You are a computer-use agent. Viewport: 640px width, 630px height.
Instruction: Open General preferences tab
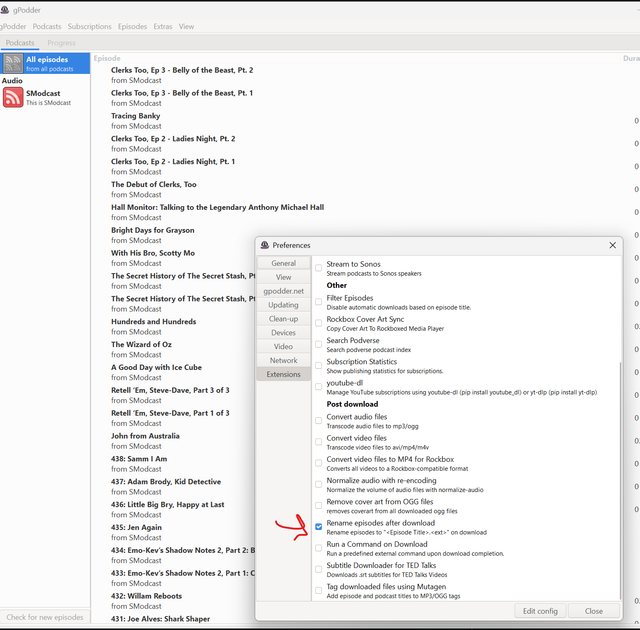283,263
